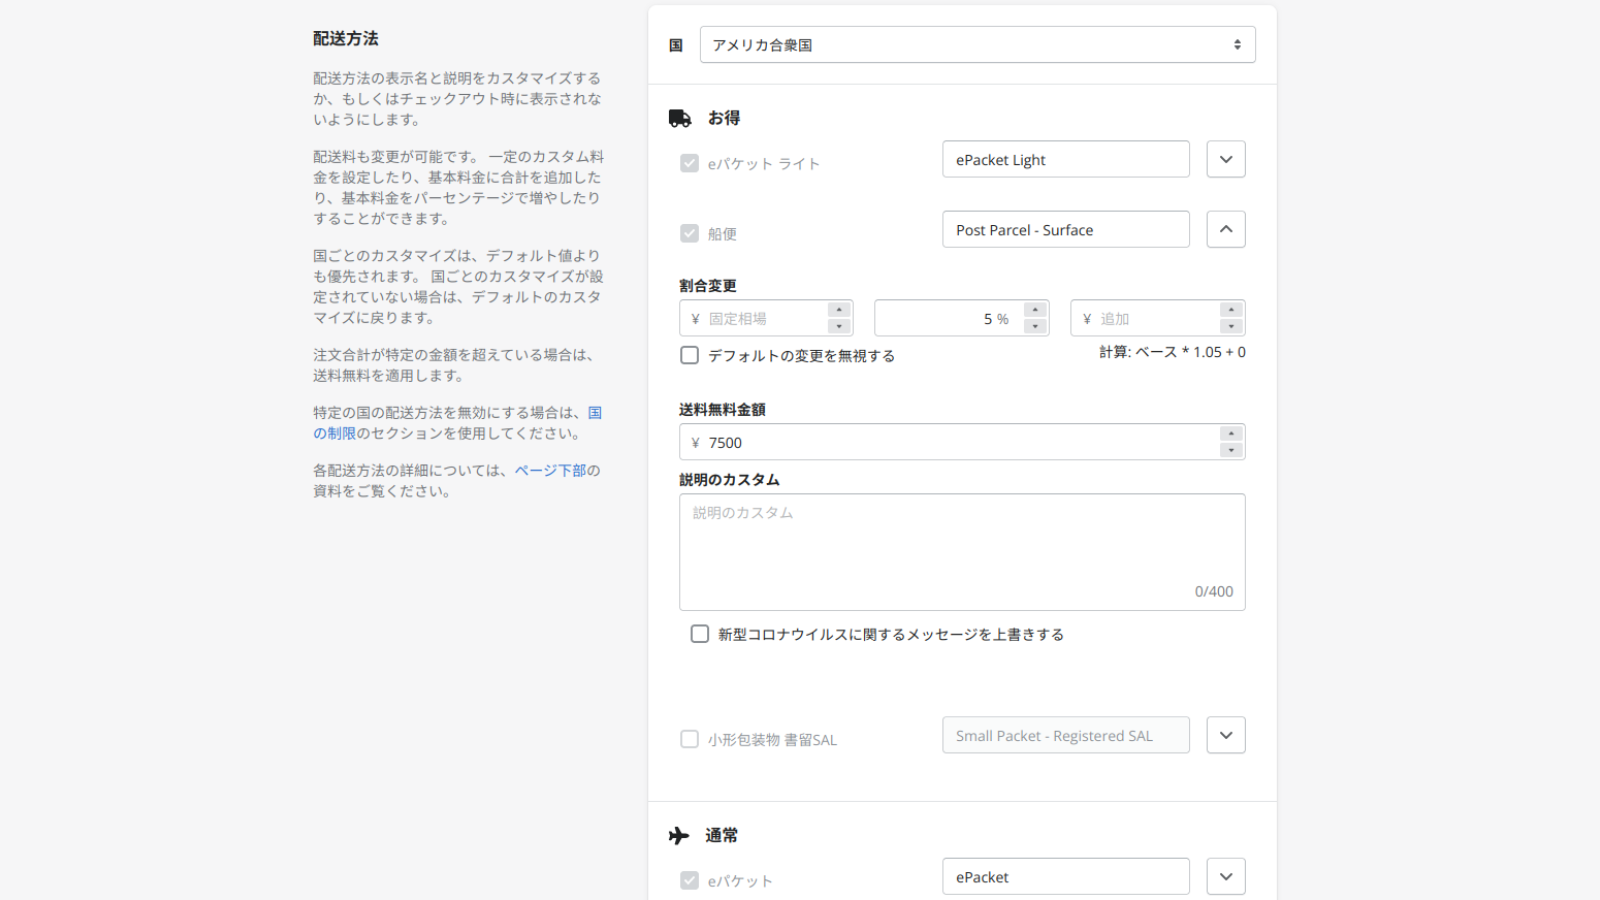Screen dimensions: 1600x900
Task: Toggle the 小形包装物 書留SAL checkbox
Action: 689,739
